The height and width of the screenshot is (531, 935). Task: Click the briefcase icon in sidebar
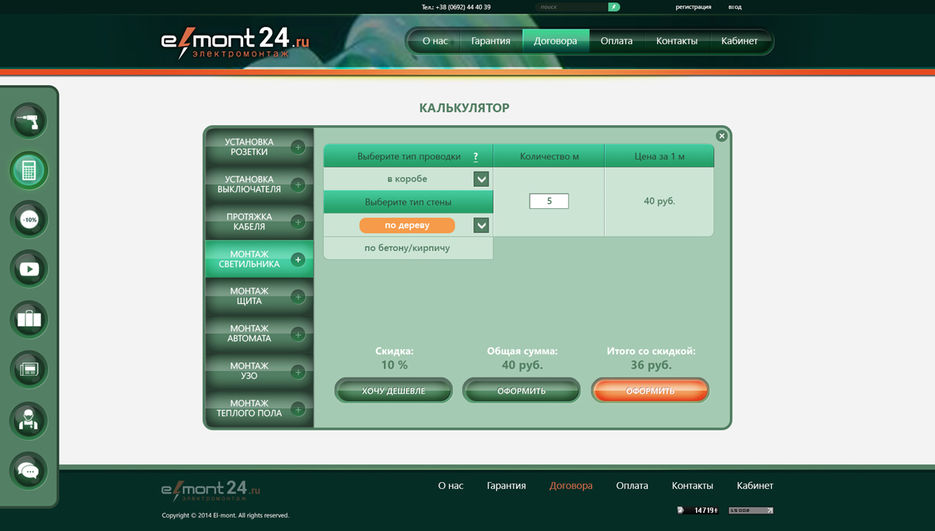[x=29, y=319]
